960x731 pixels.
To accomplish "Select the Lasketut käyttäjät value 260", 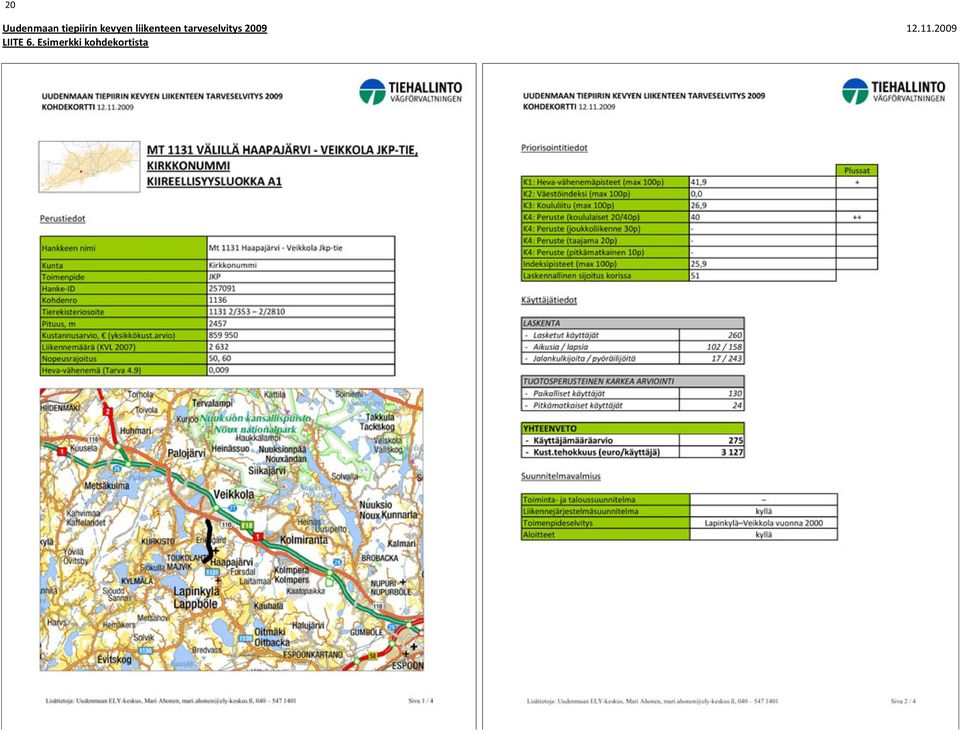I will pos(735,335).
